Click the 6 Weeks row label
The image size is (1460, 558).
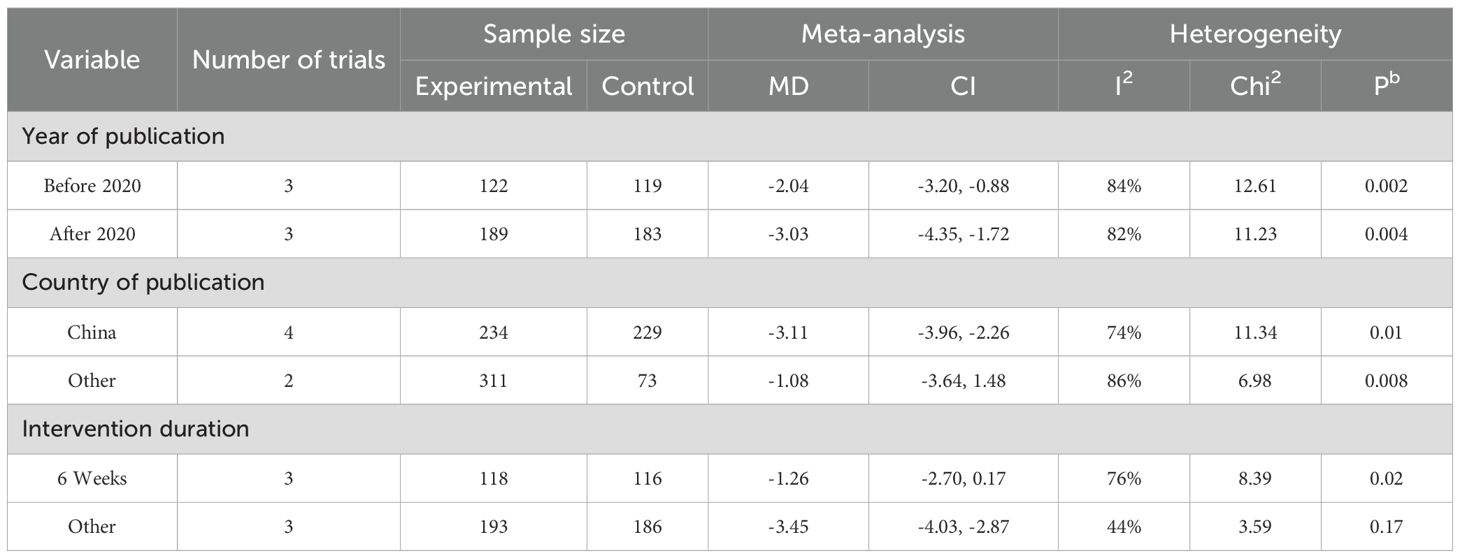point(92,479)
